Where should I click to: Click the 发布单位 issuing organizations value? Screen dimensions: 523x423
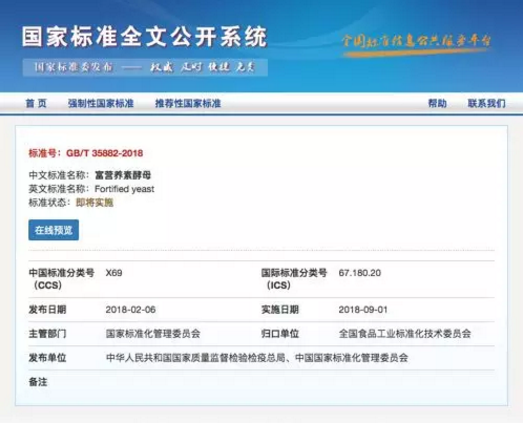click(x=257, y=358)
